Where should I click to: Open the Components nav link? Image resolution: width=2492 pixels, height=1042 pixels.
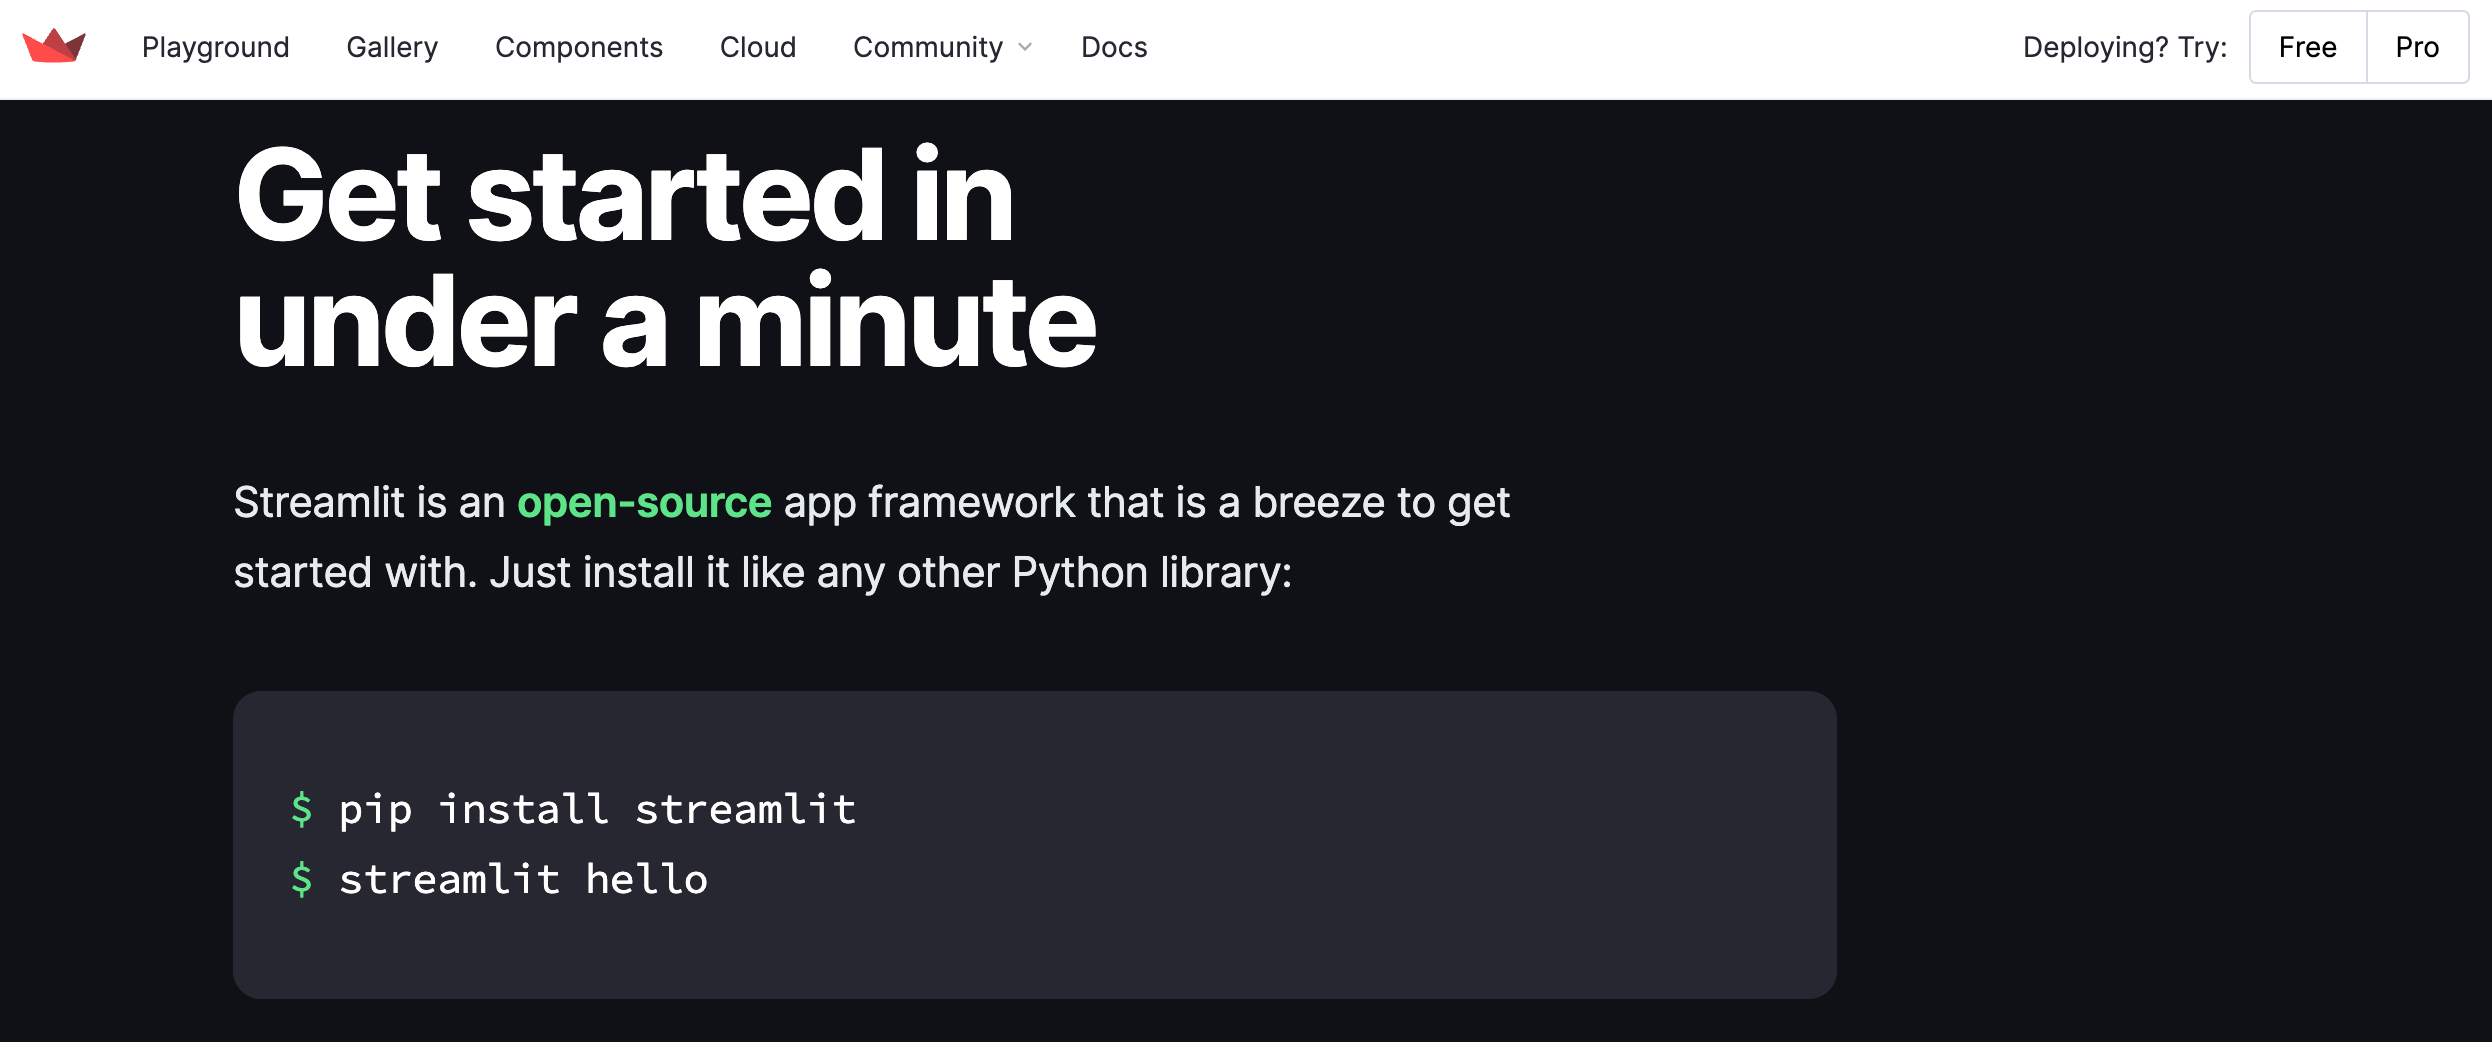[x=578, y=47]
